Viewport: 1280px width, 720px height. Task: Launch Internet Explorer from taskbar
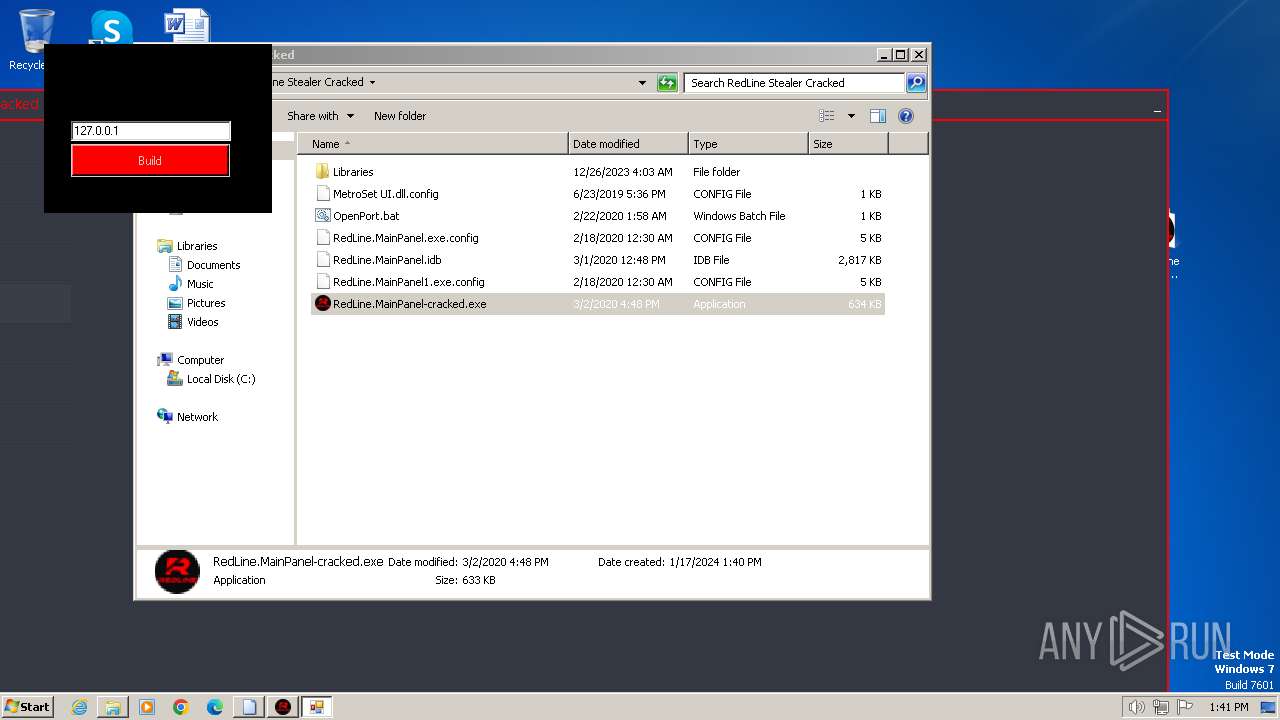(x=79, y=707)
